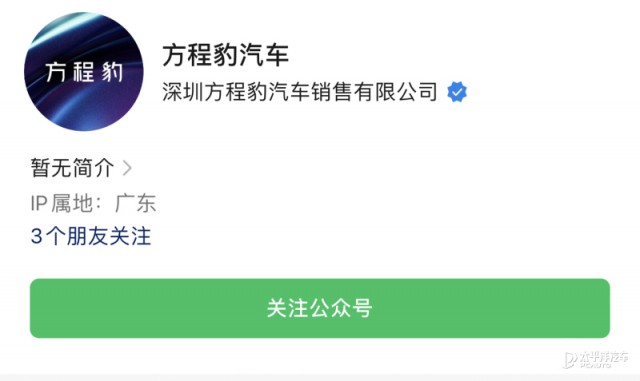
Task: Click the gray strip below follow button
Action: [x=320, y=377]
